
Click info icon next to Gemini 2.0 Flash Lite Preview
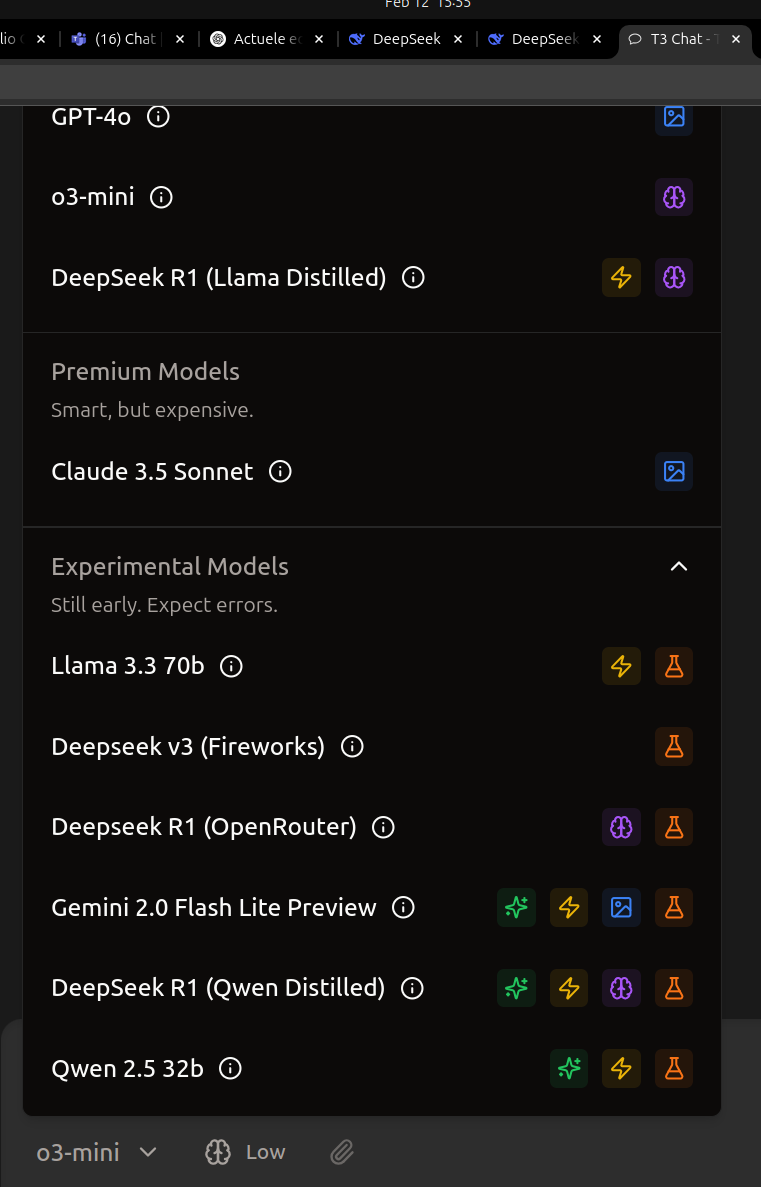click(403, 908)
